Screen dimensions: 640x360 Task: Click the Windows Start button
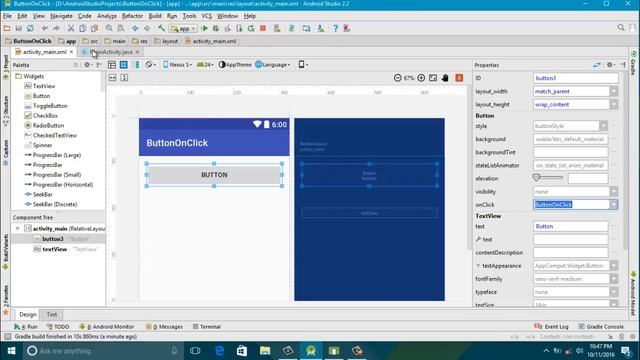tap(11, 351)
